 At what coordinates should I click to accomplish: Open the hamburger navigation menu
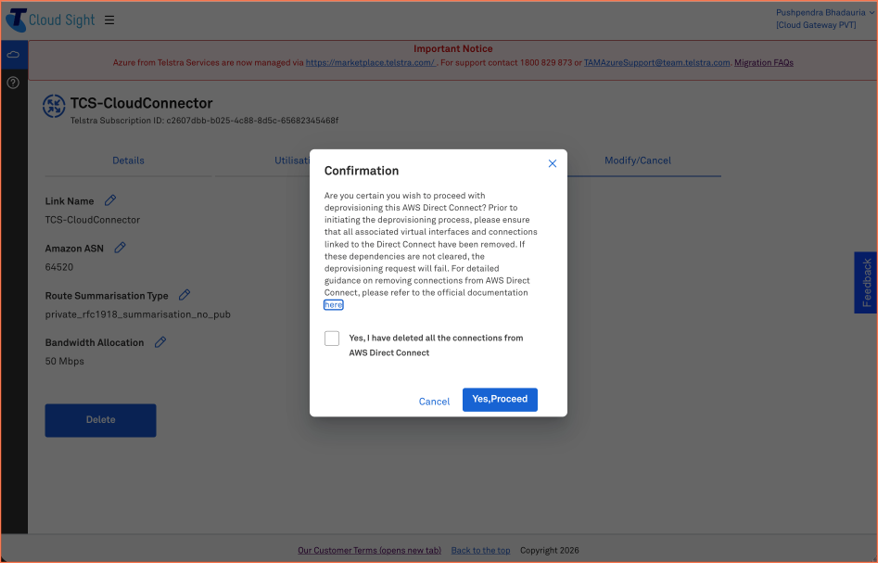click(109, 20)
